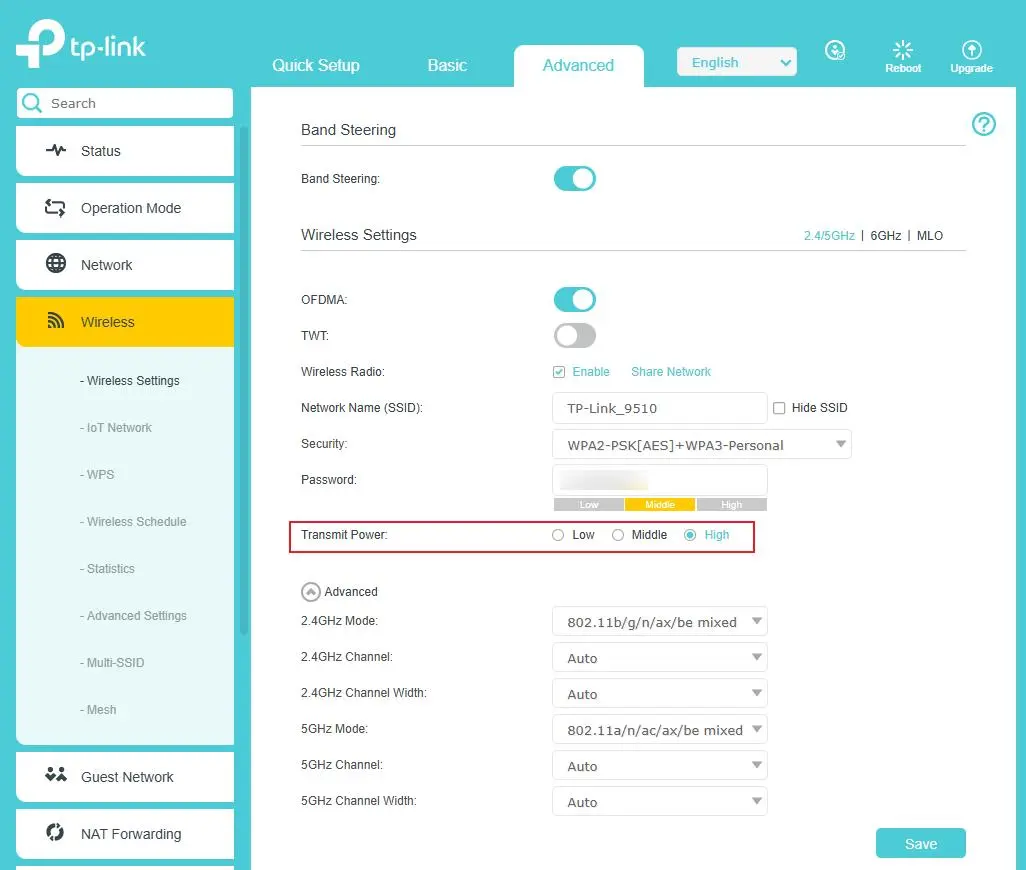Click the search magnifier icon

[x=31, y=103]
